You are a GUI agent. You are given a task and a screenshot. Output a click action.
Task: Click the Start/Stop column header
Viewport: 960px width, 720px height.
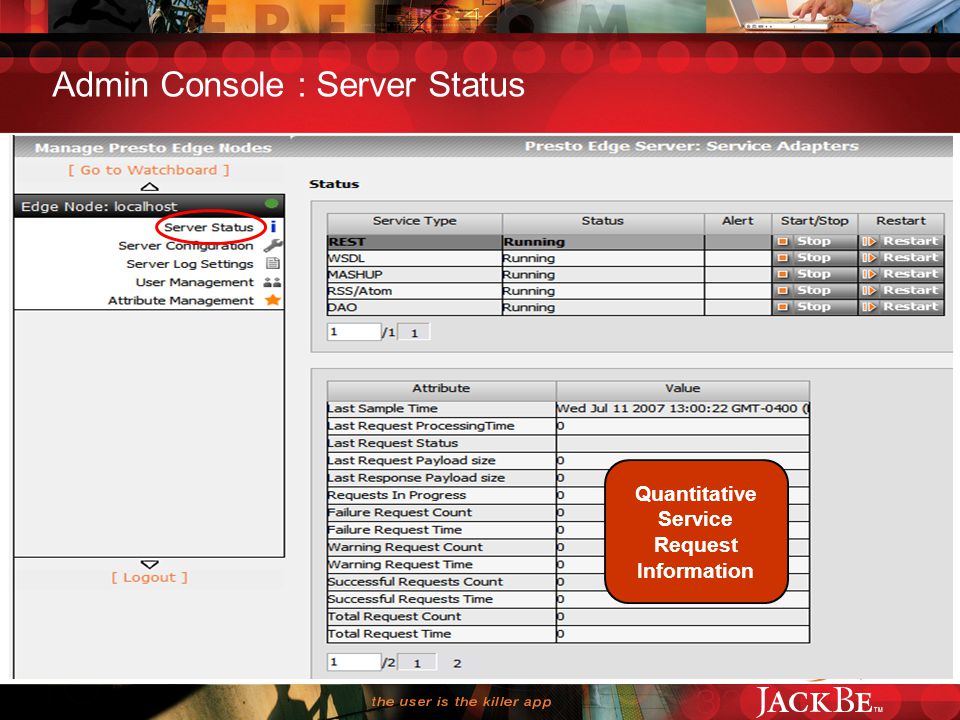[814, 222]
